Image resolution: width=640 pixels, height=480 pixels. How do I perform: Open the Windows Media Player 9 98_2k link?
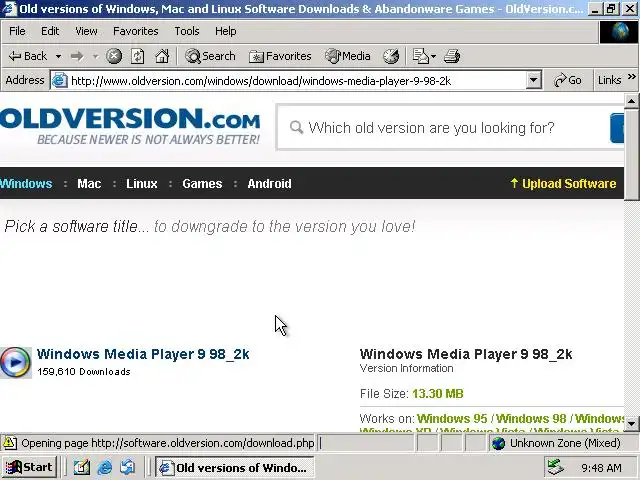(143, 354)
